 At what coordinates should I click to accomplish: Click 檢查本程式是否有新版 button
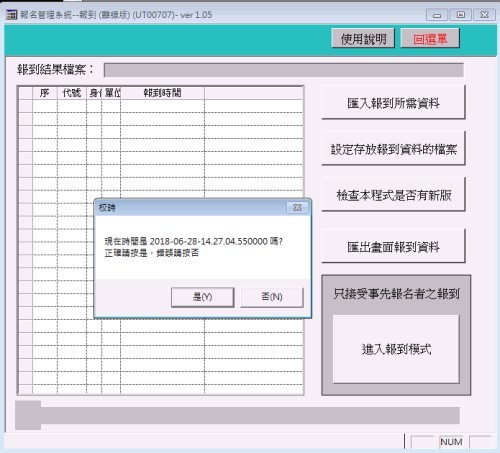tap(393, 195)
